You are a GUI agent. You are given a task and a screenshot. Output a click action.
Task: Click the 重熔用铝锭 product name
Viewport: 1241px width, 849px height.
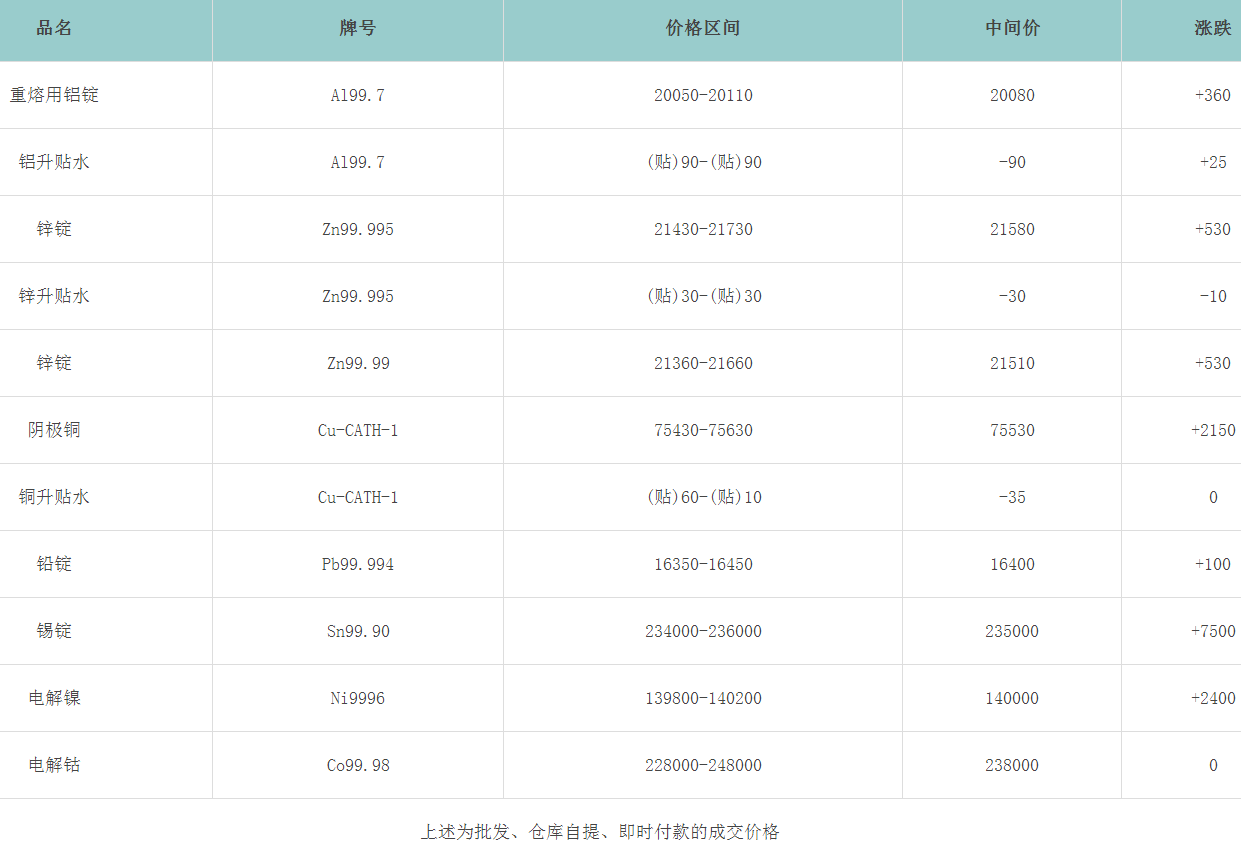54,96
